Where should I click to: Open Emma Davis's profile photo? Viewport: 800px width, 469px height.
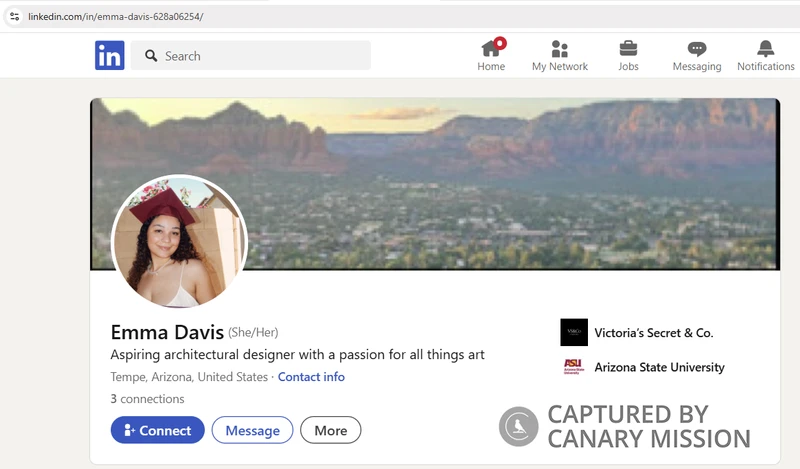pyautogui.click(x=179, y=241)
